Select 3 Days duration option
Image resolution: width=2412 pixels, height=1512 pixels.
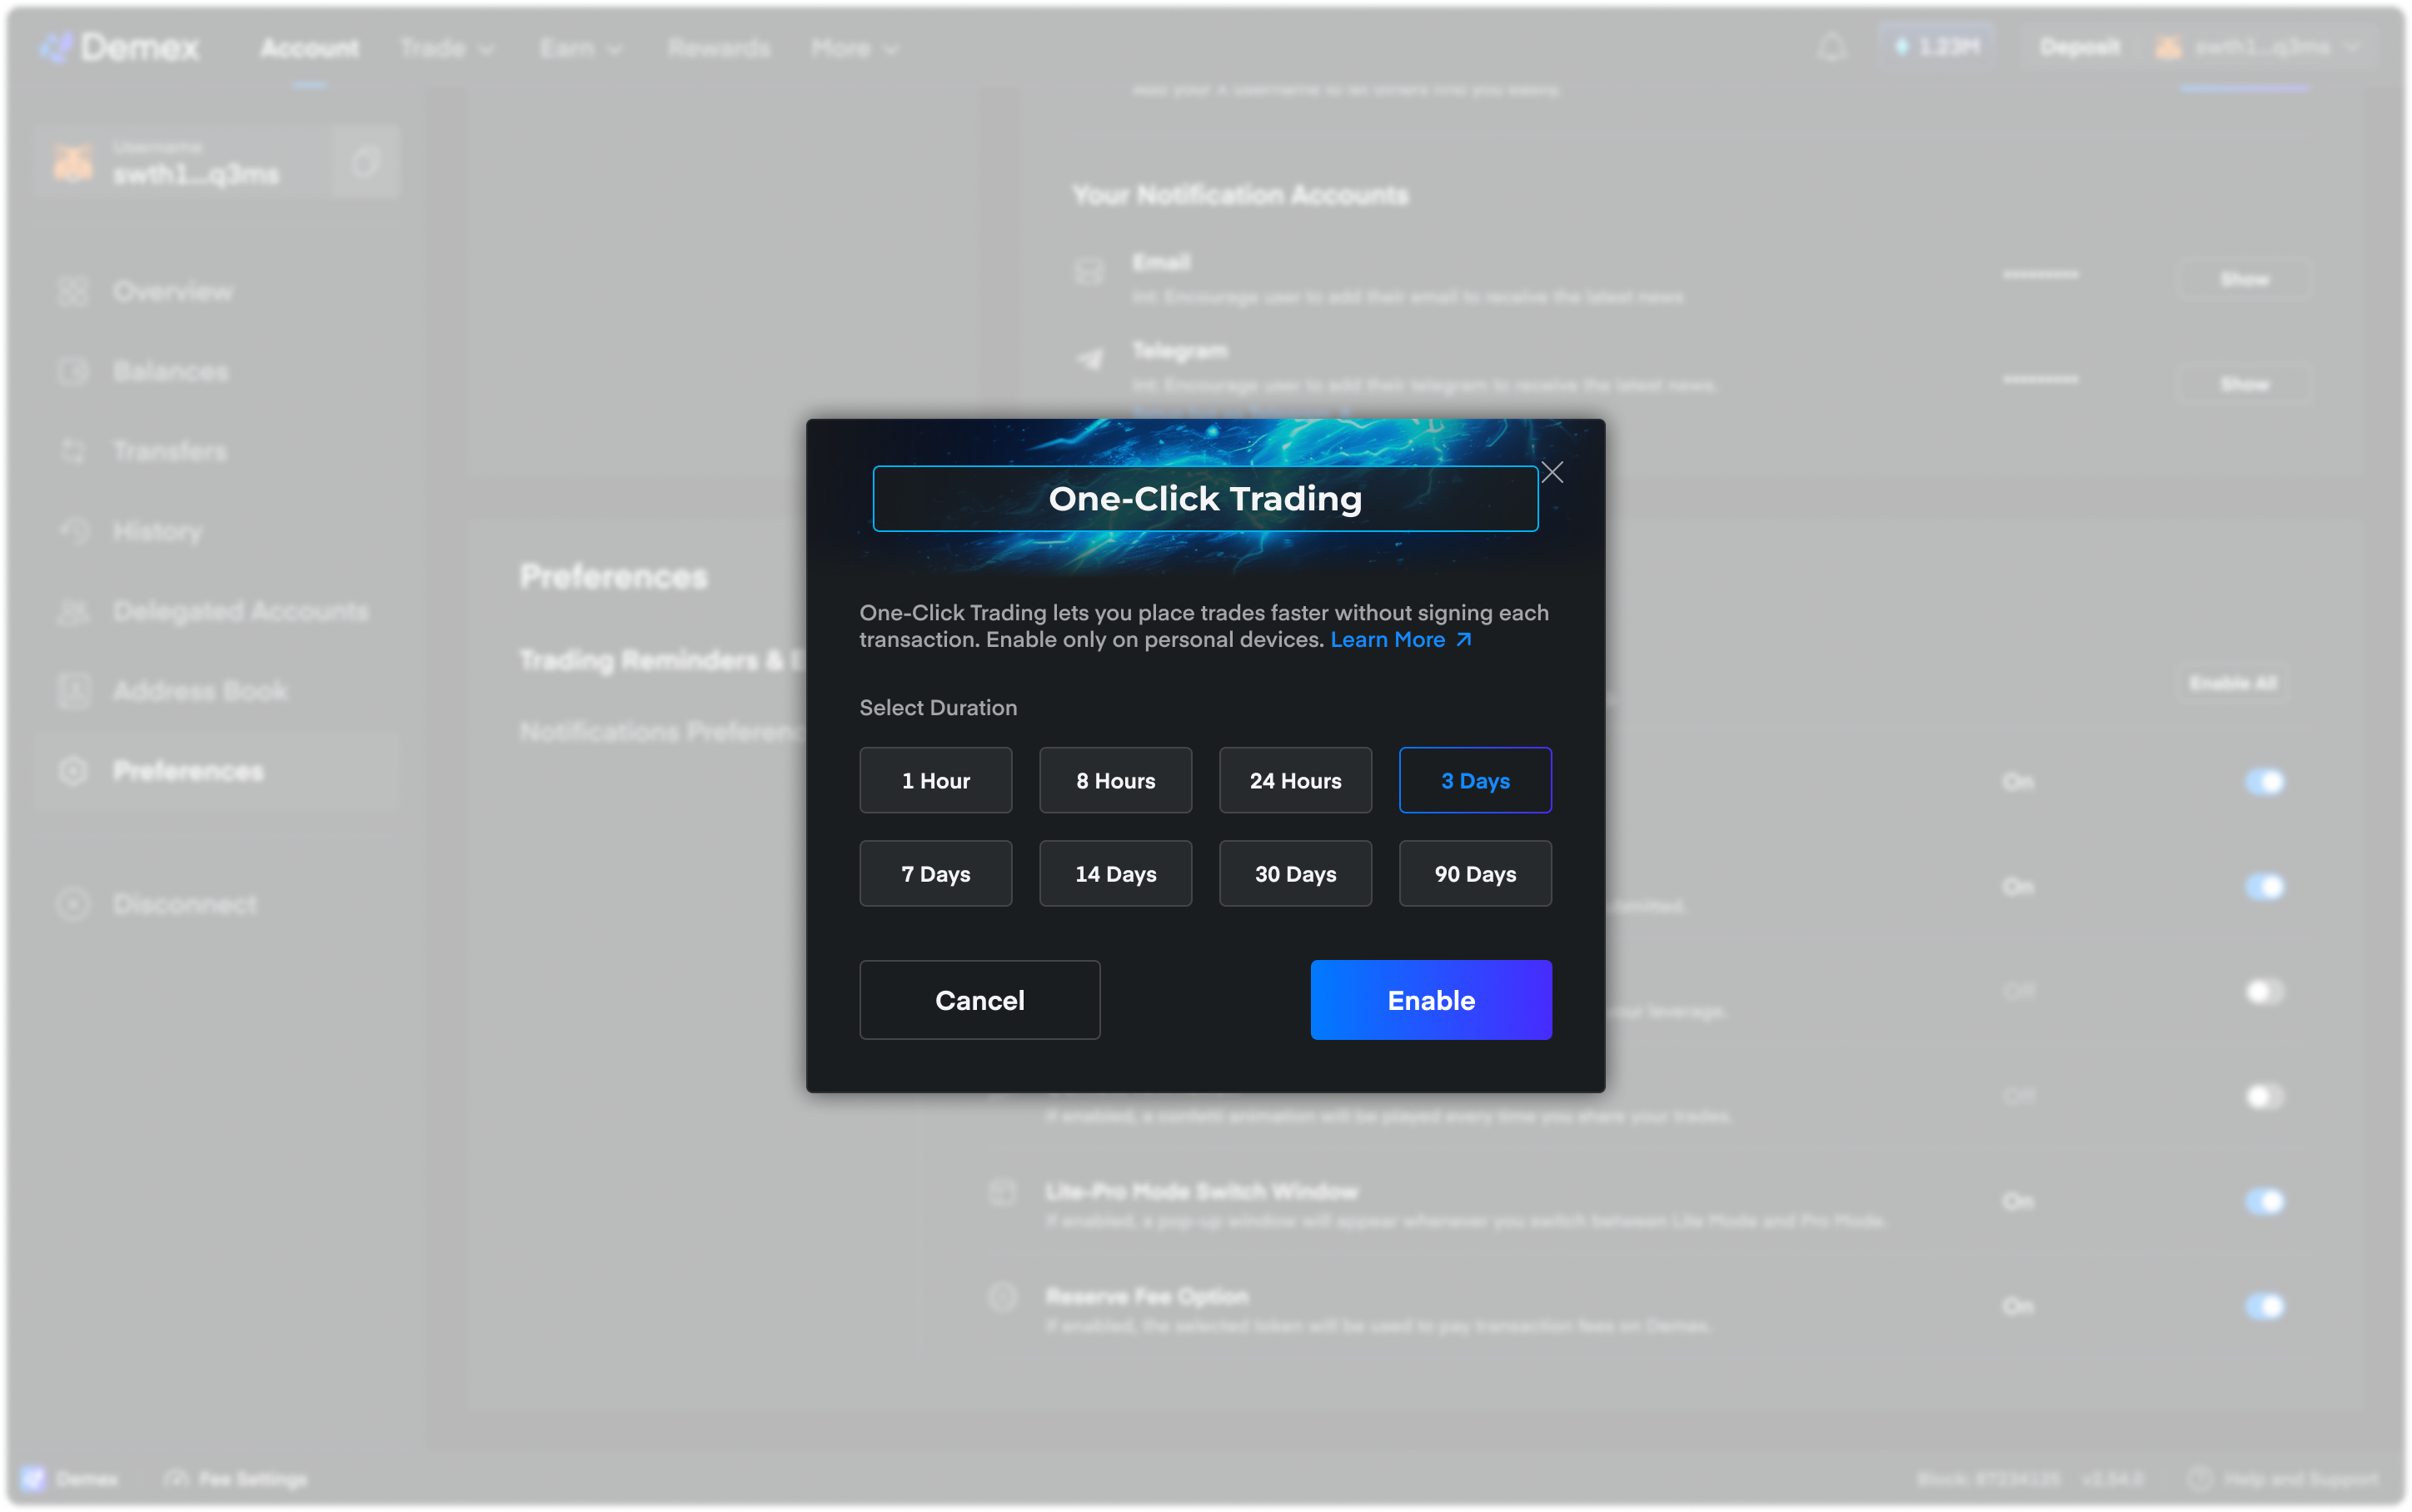[x=1474, y=780]
